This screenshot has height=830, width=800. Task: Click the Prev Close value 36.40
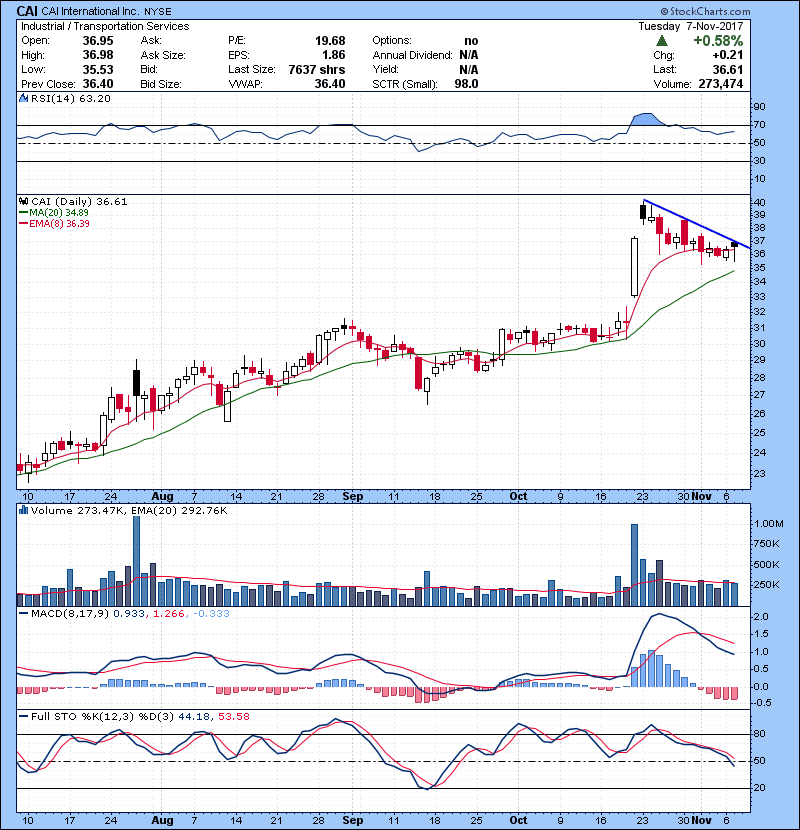click(x=98, y=84)
